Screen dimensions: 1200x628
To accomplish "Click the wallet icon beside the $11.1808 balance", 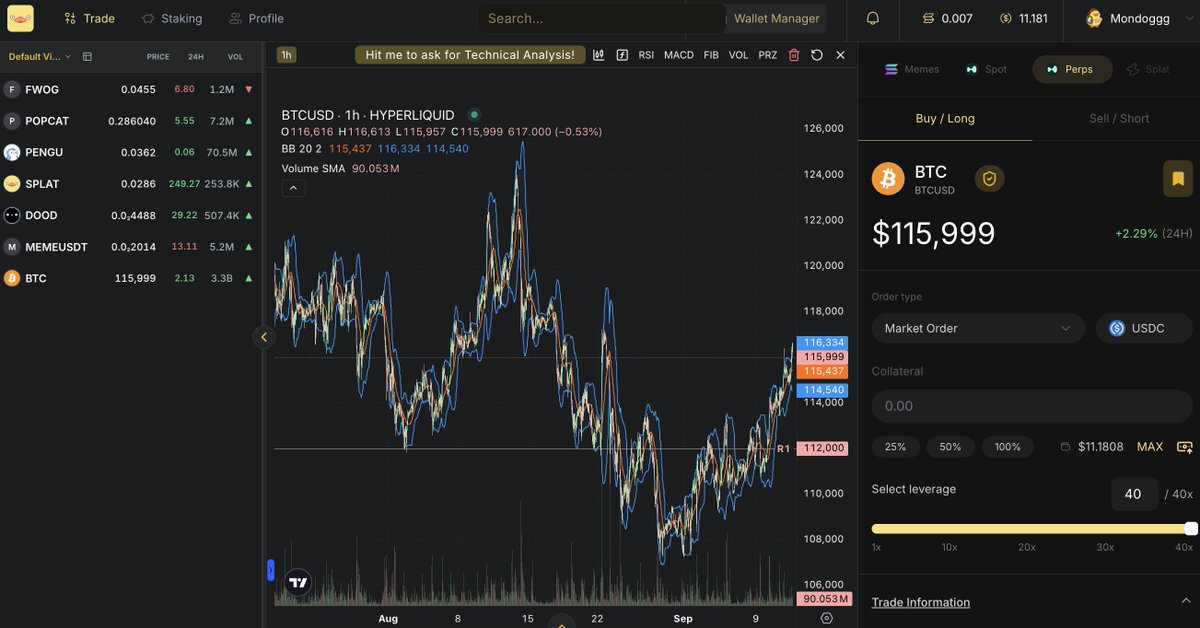I will [1065, 447].
